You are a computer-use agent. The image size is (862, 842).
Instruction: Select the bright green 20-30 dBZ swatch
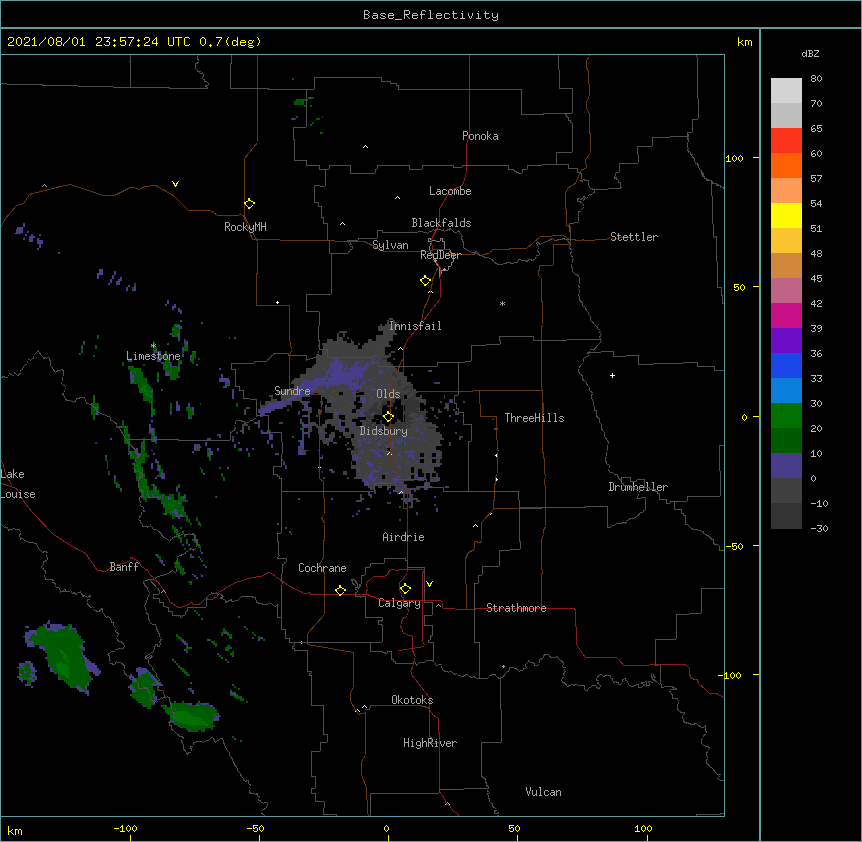(786, 416)
